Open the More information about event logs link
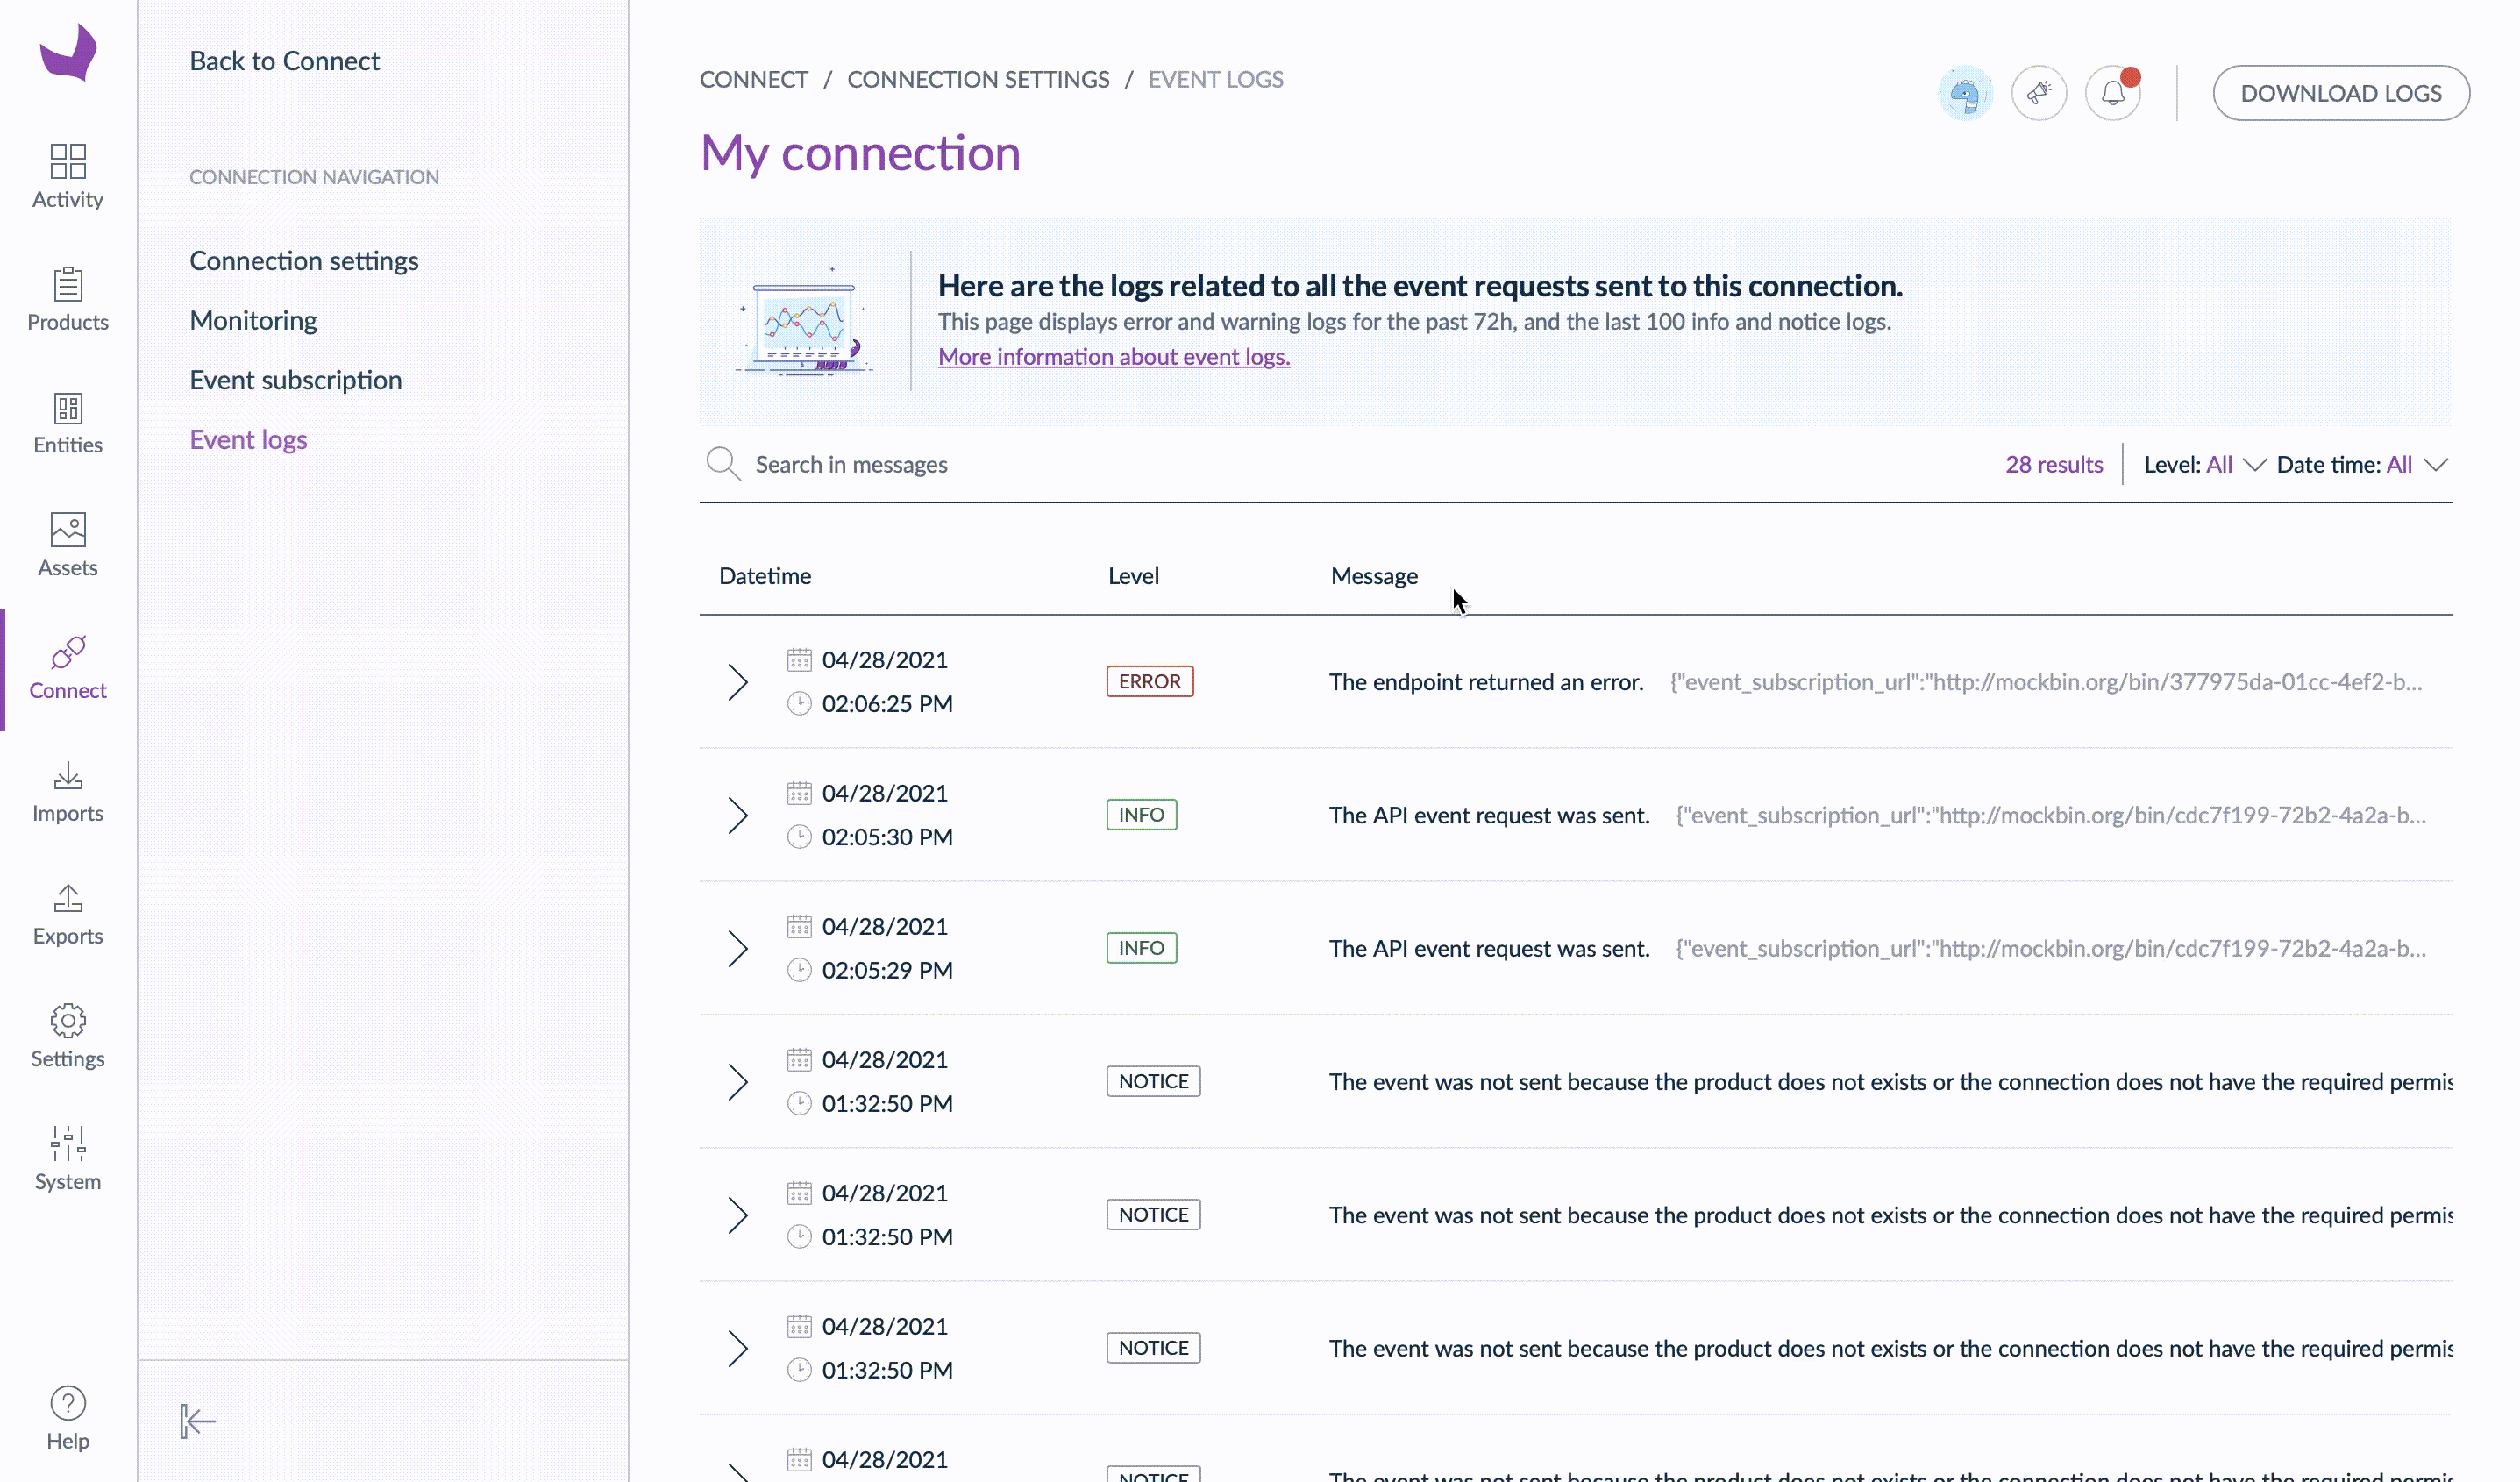 [1114, 356]
